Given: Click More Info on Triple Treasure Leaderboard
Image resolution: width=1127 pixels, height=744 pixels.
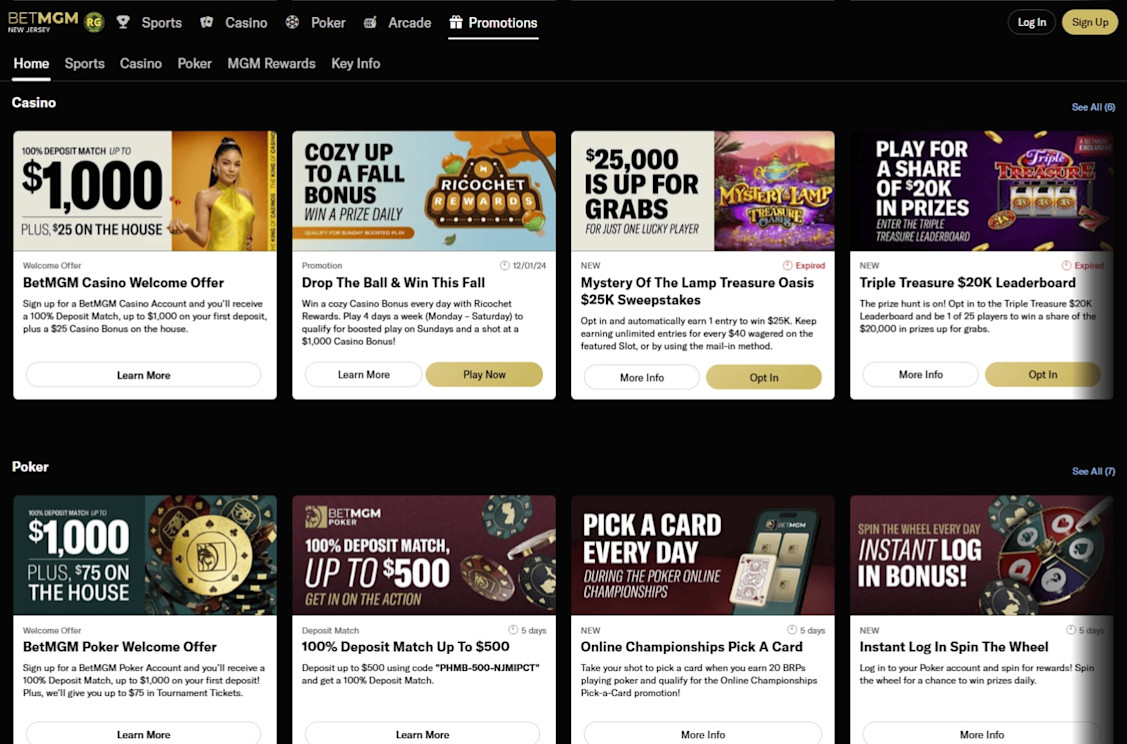Looking at the screenshot, I should 921,375.
